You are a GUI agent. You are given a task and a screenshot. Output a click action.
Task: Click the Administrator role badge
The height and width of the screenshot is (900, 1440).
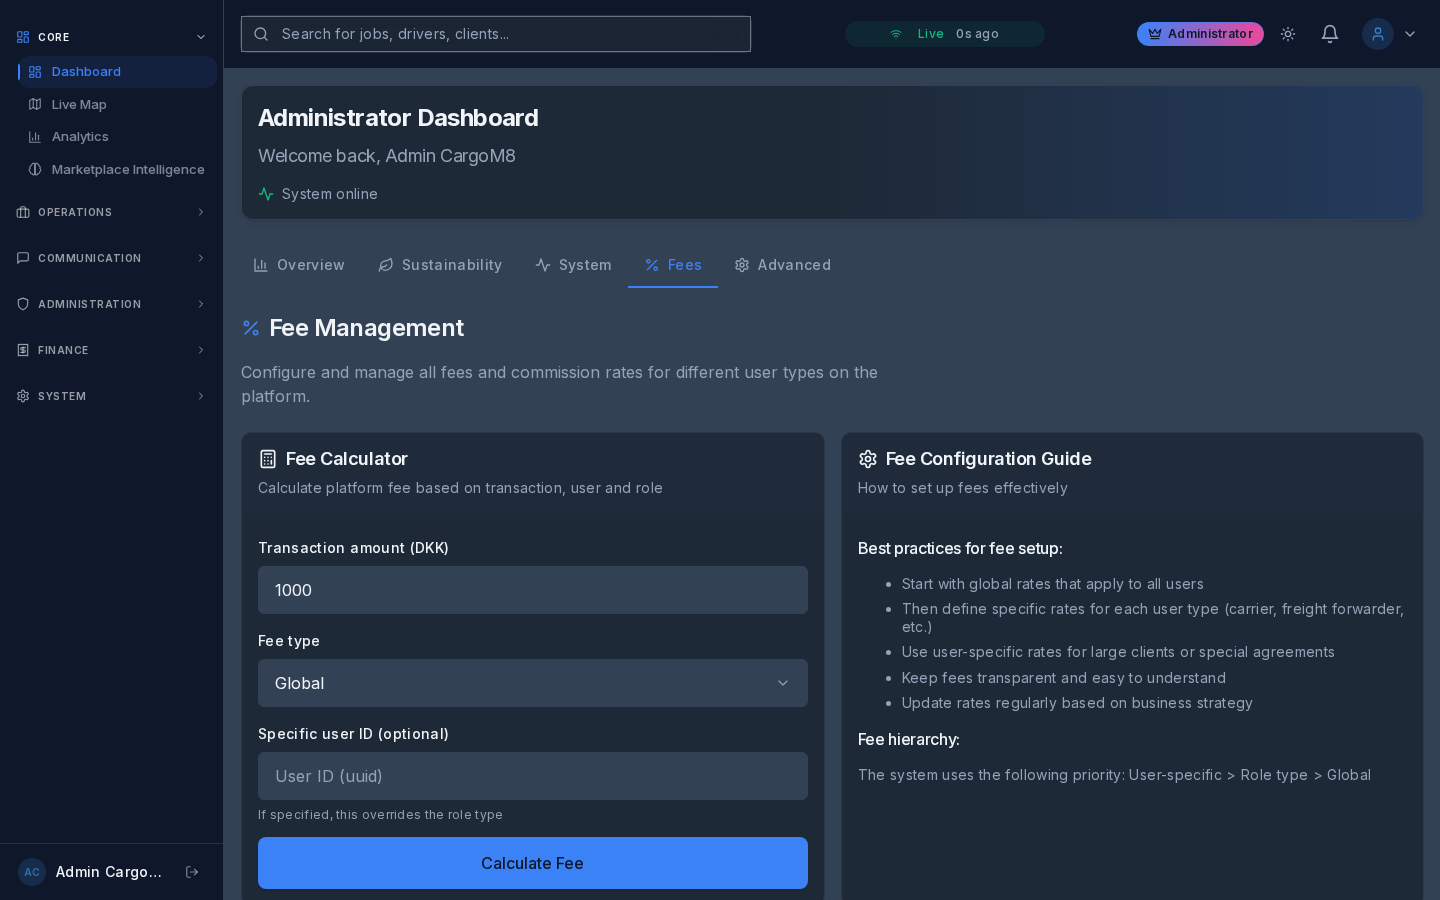pyautogui.click(x=1200, y=34)
